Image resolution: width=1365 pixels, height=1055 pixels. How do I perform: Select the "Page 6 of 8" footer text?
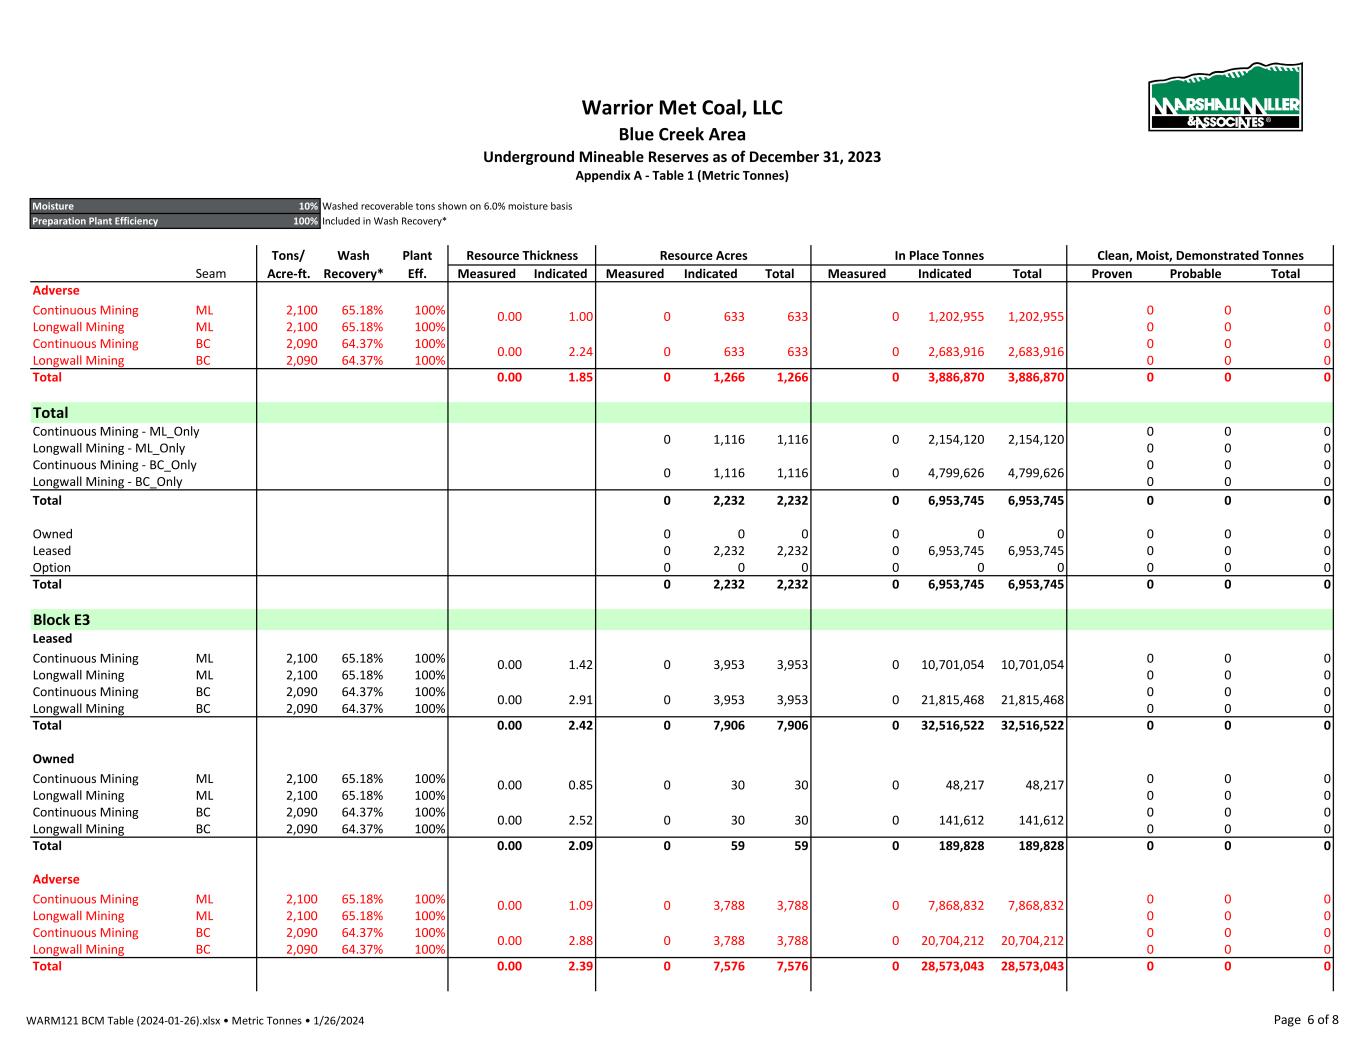[x=1305, y=1020]
